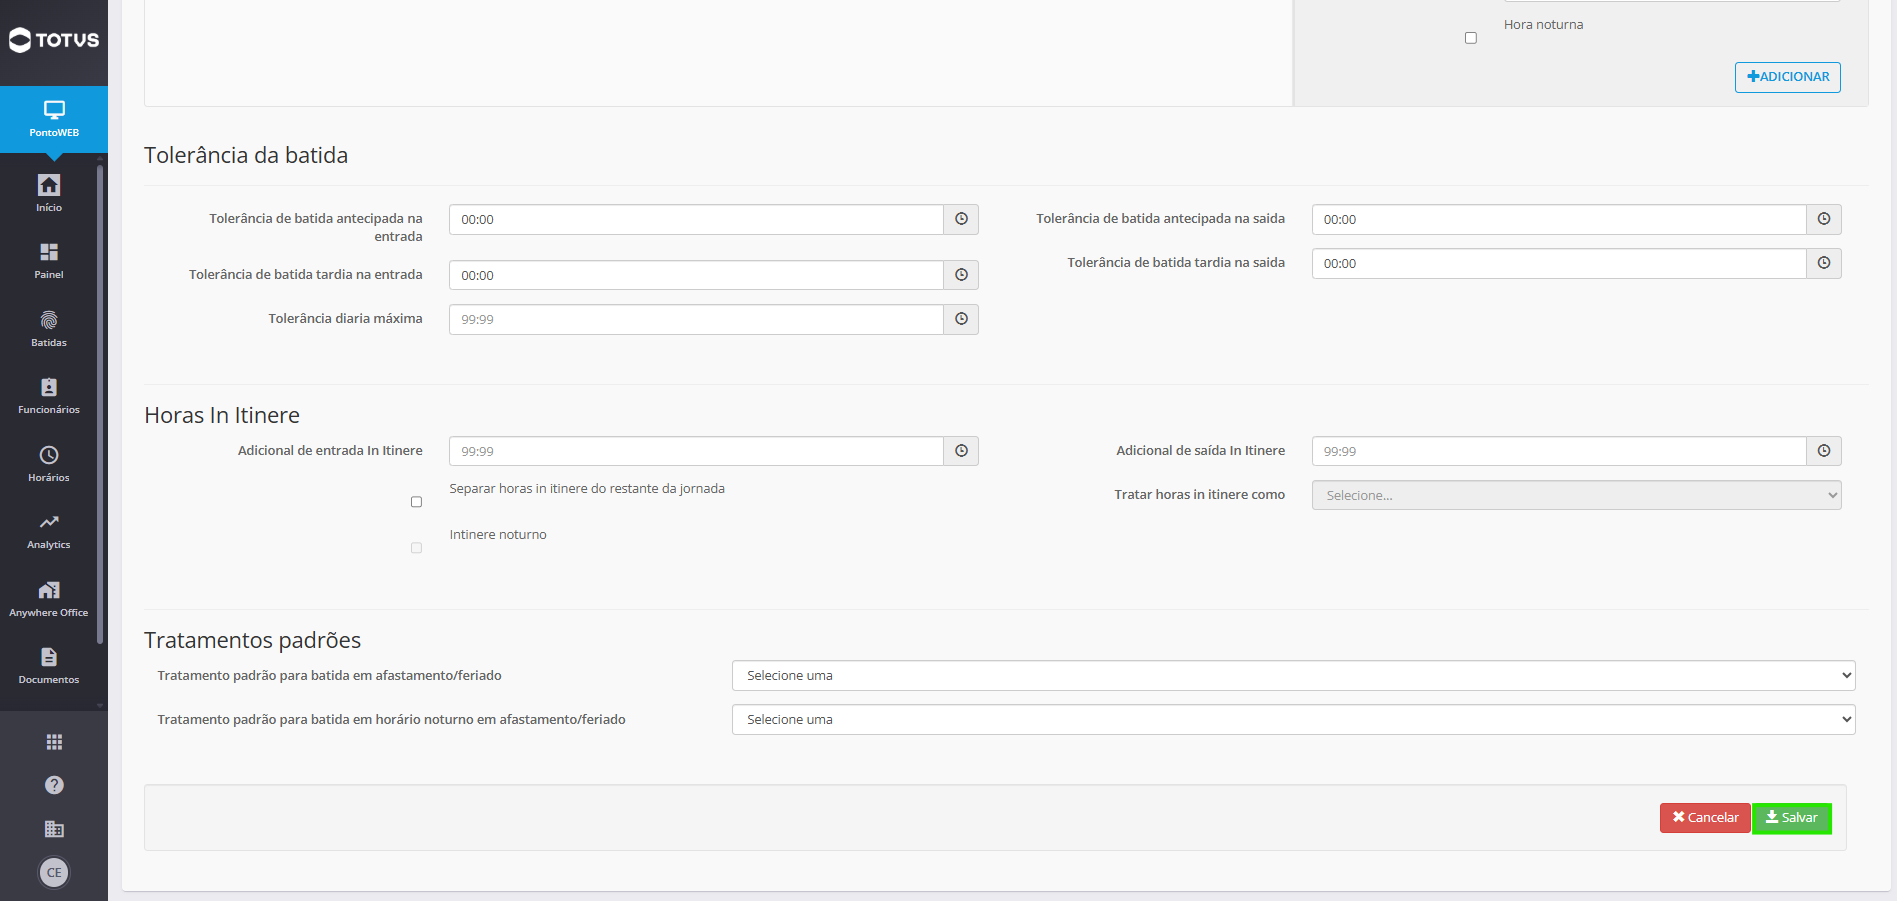Image resolution: width=1897 pixels, height=901 pixels.
Task: Click the ADICIONAR button
Action: (1787, 77)
